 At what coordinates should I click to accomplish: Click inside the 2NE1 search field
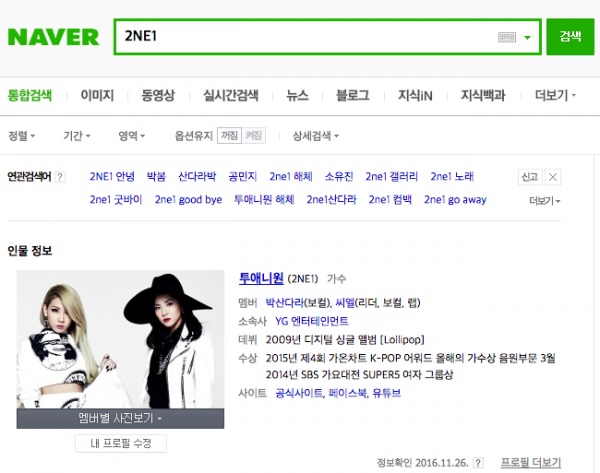[x=306, y=37]
